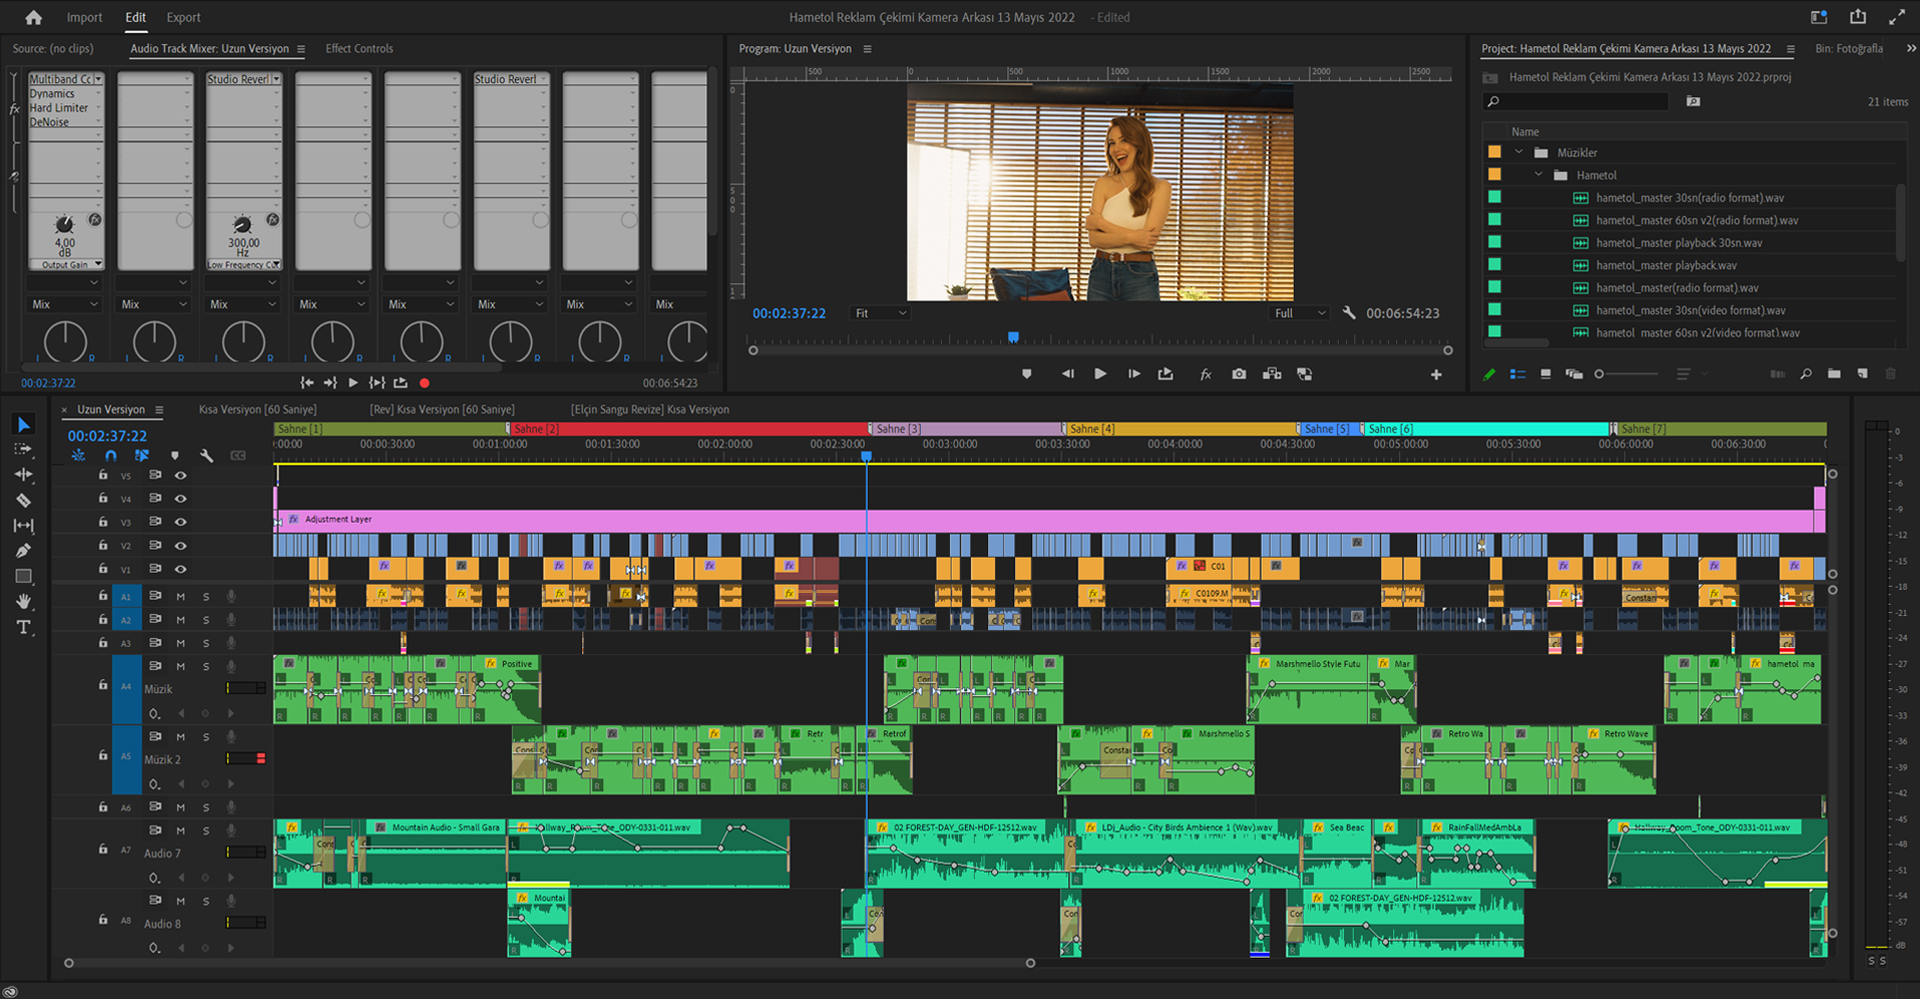Toggle timeline Snap magnet icon
This screenshot has width=1920, height=999.
point(110,456)
